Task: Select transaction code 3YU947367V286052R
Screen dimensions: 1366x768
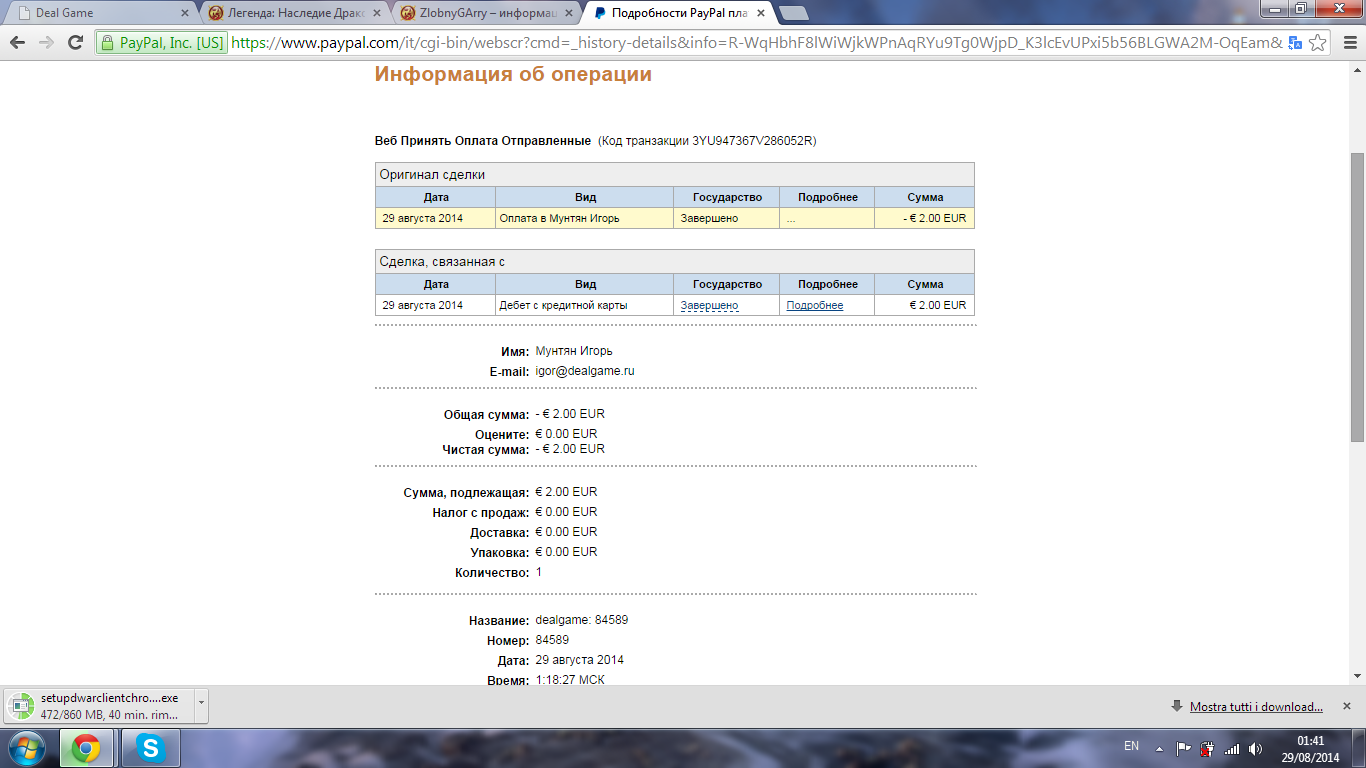Action: coord(753,141)
